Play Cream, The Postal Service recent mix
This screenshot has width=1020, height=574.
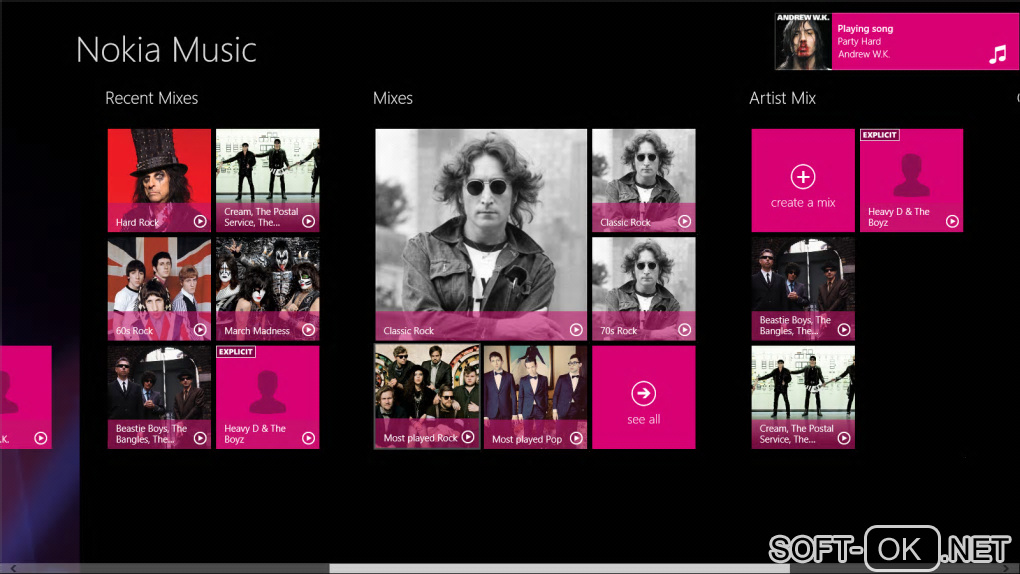click(308, 221)
